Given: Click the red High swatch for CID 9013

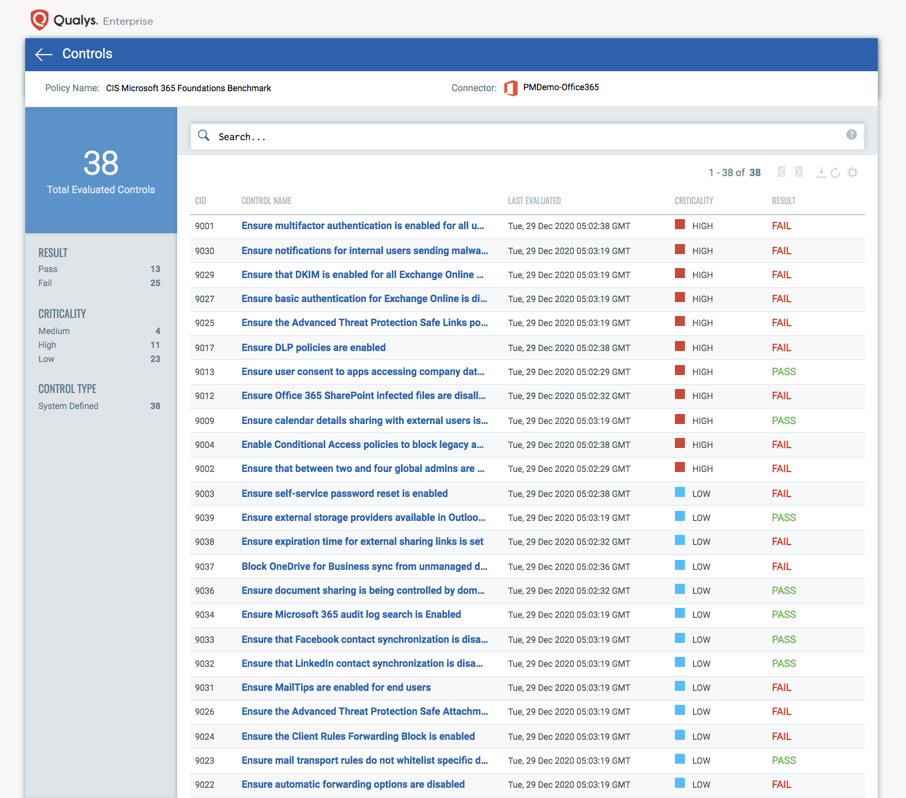Looking at the screenshot, I should [680, 370].
